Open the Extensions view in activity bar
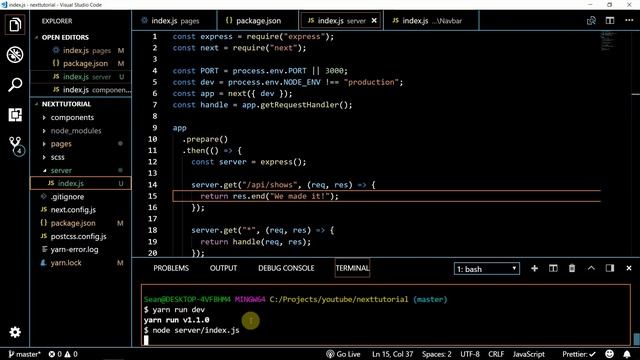The width and height of the screenshot is (640, 360). coord(15,115)
